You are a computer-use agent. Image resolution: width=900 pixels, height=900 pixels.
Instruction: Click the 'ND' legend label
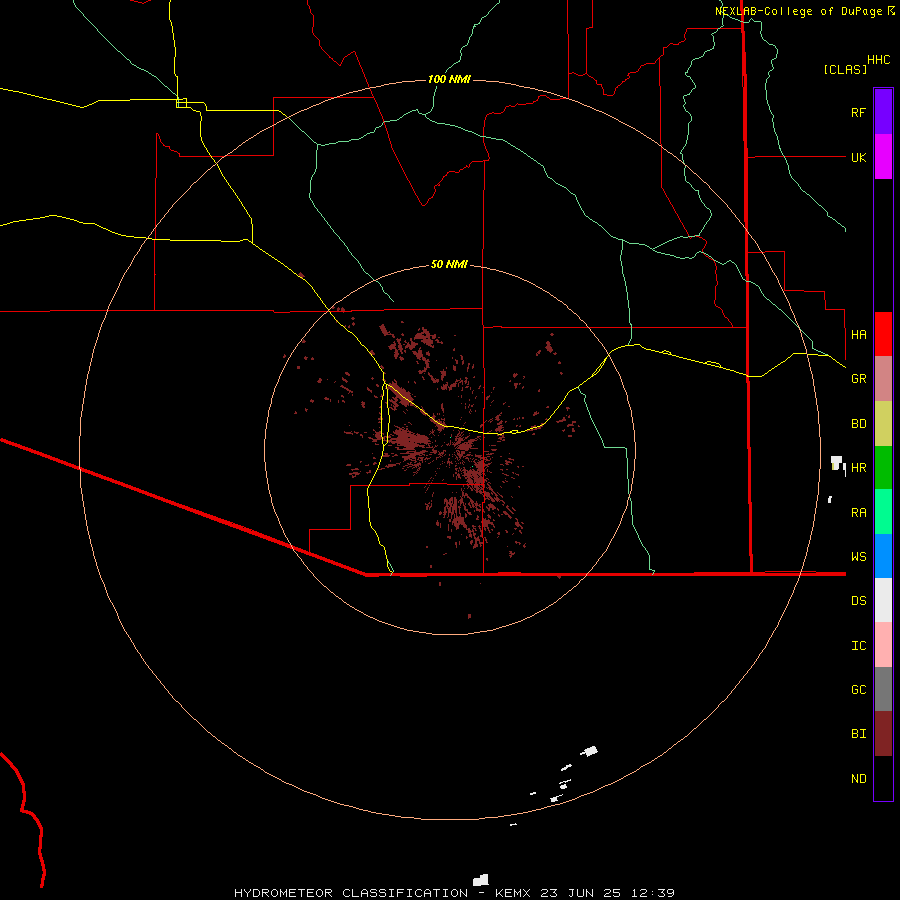point(858,779)
